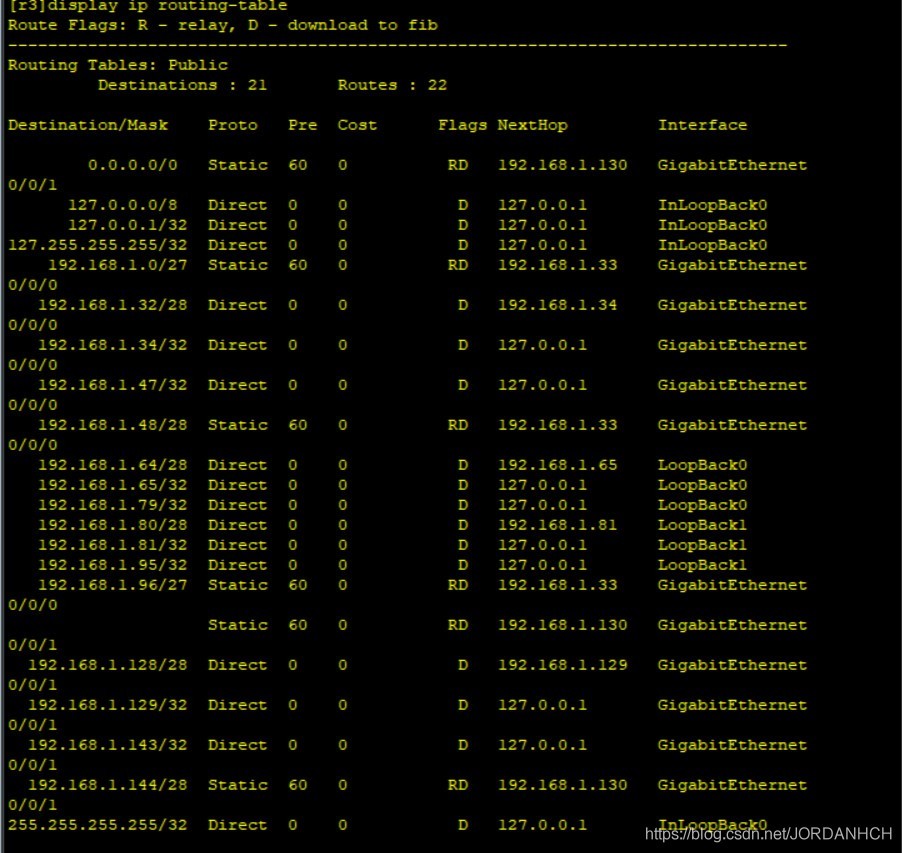
Task: Select destination 192.168.1.128/28
Action: pos(108,665)
